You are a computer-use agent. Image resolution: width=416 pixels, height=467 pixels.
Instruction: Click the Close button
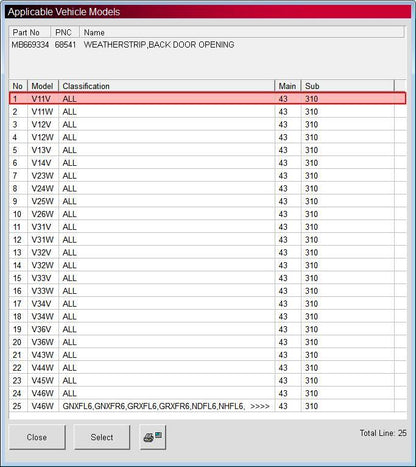click(x=37, y=437)
